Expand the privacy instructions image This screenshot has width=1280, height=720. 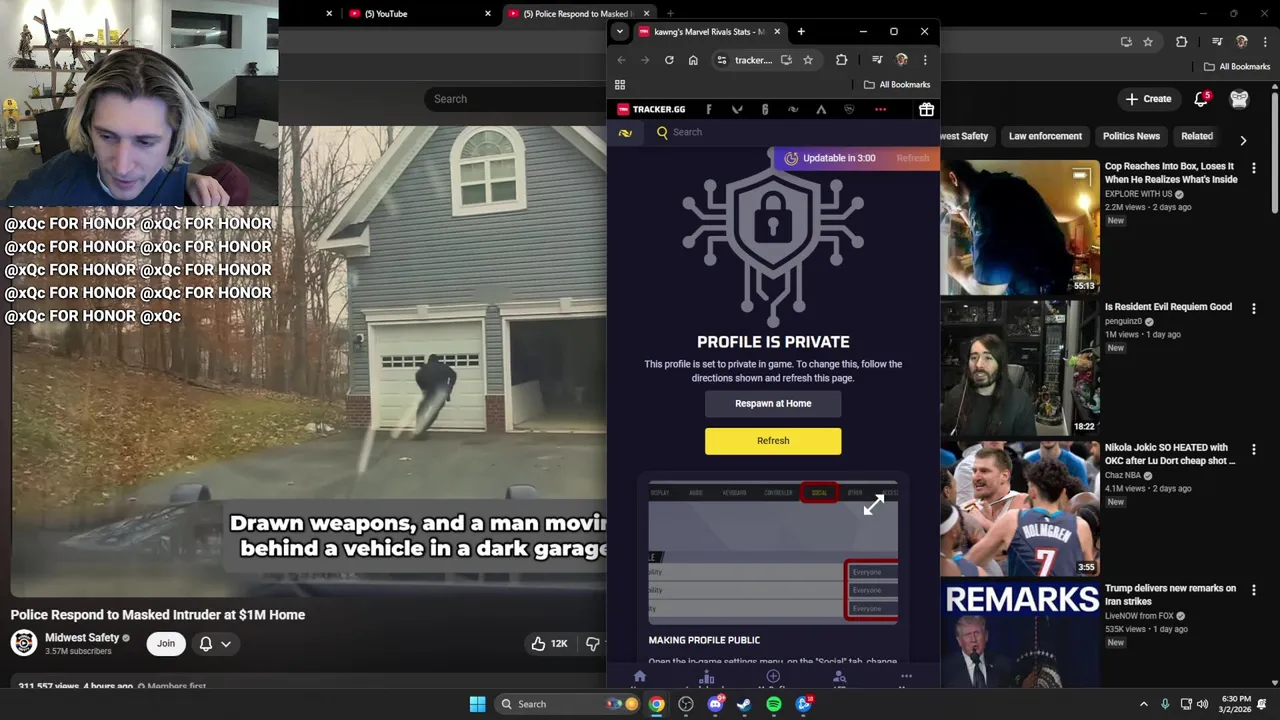coord(874,505)
